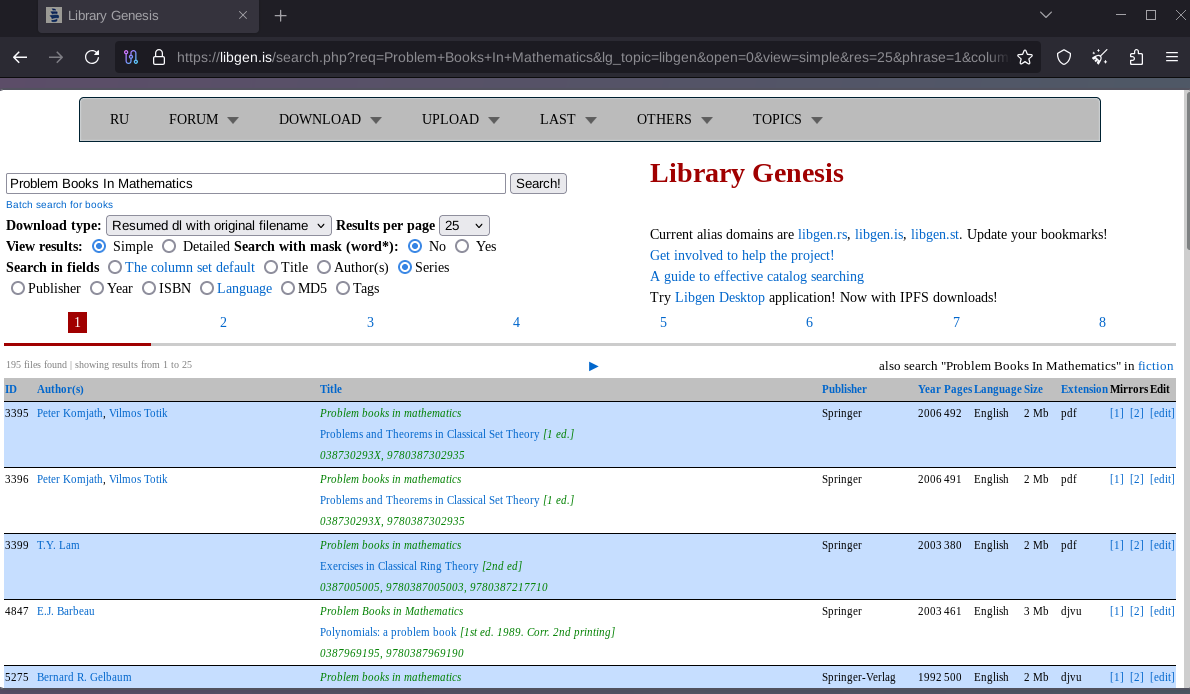Search in Publisher field
1190x694 pixels.
coord(17,289)
